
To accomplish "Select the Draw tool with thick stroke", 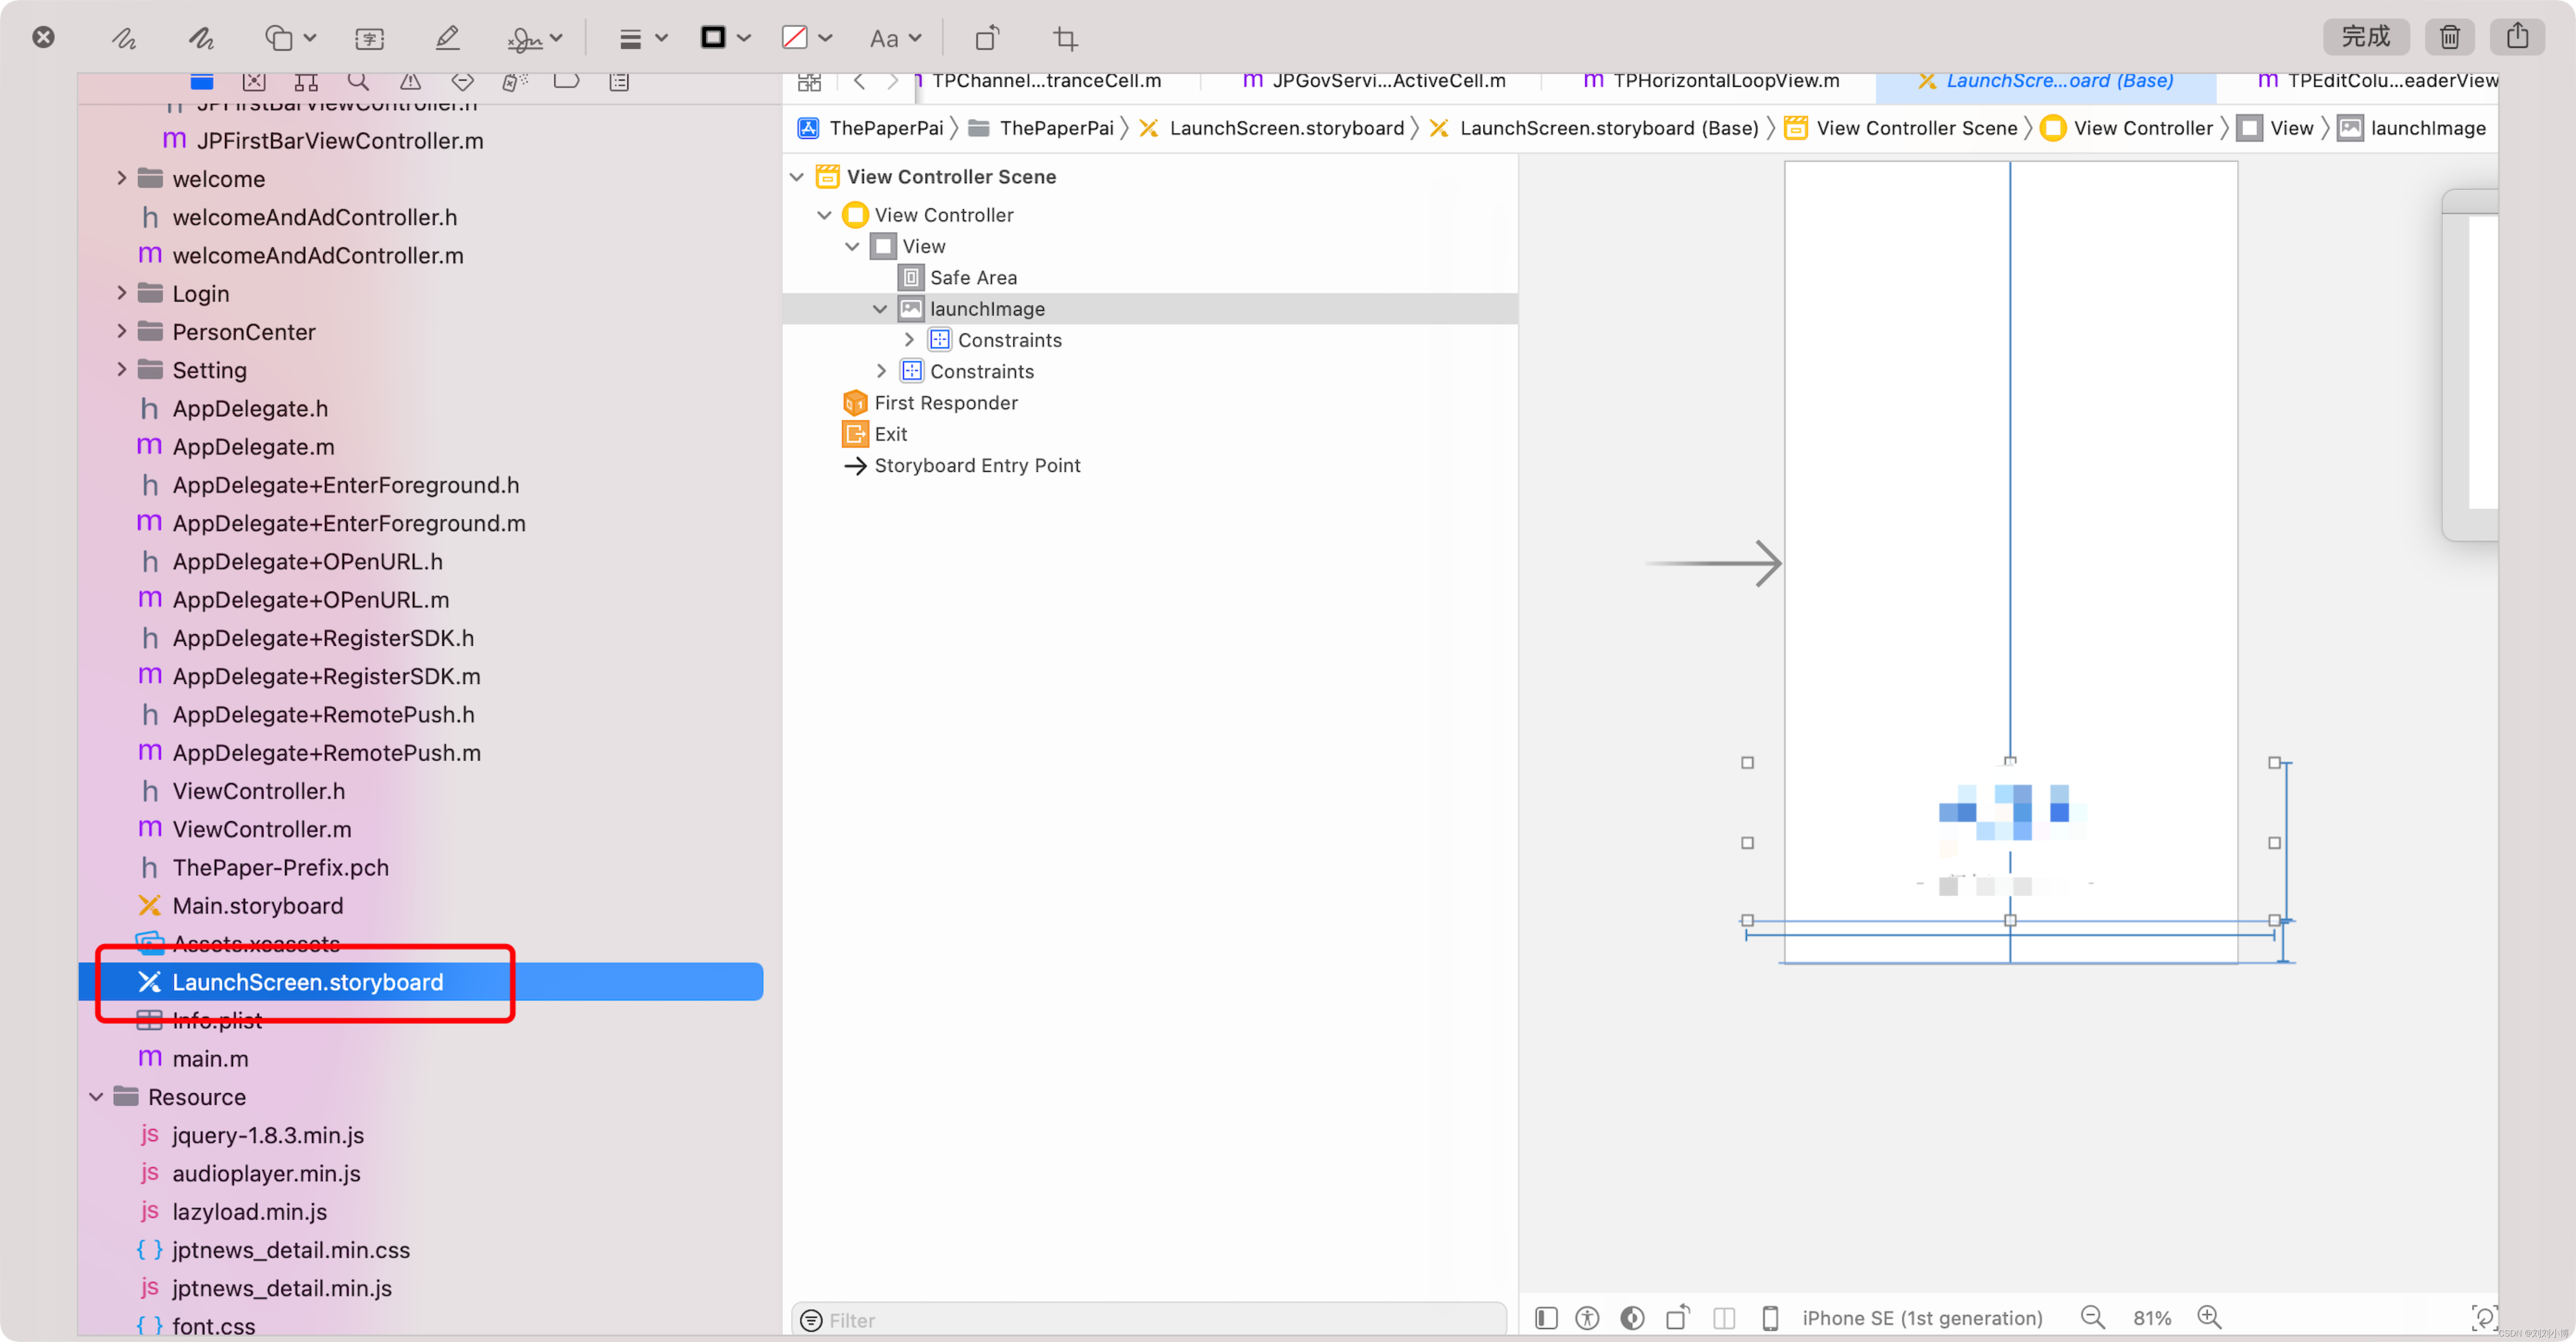I will [202, 38].
